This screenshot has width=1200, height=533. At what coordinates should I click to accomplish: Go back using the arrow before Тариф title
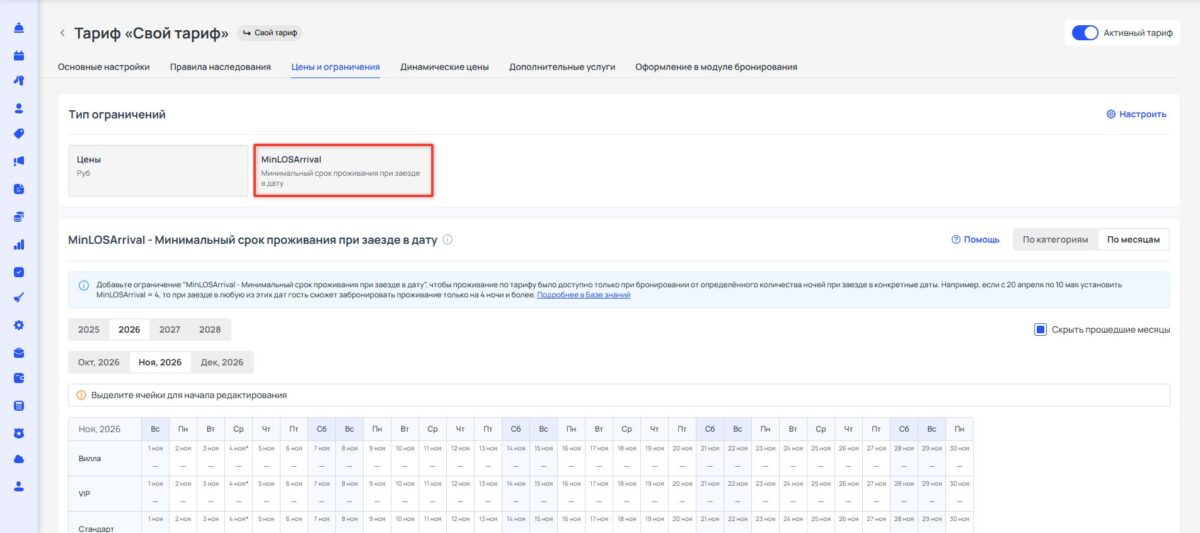coord(62,33)
